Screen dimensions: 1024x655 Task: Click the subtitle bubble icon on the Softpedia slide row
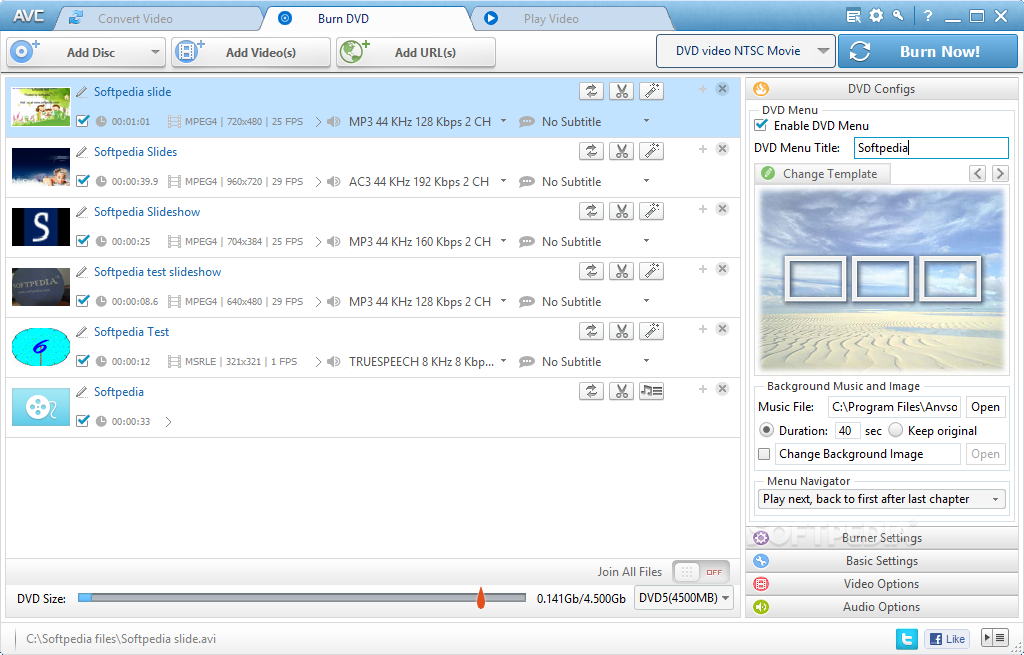pos(526,121)
